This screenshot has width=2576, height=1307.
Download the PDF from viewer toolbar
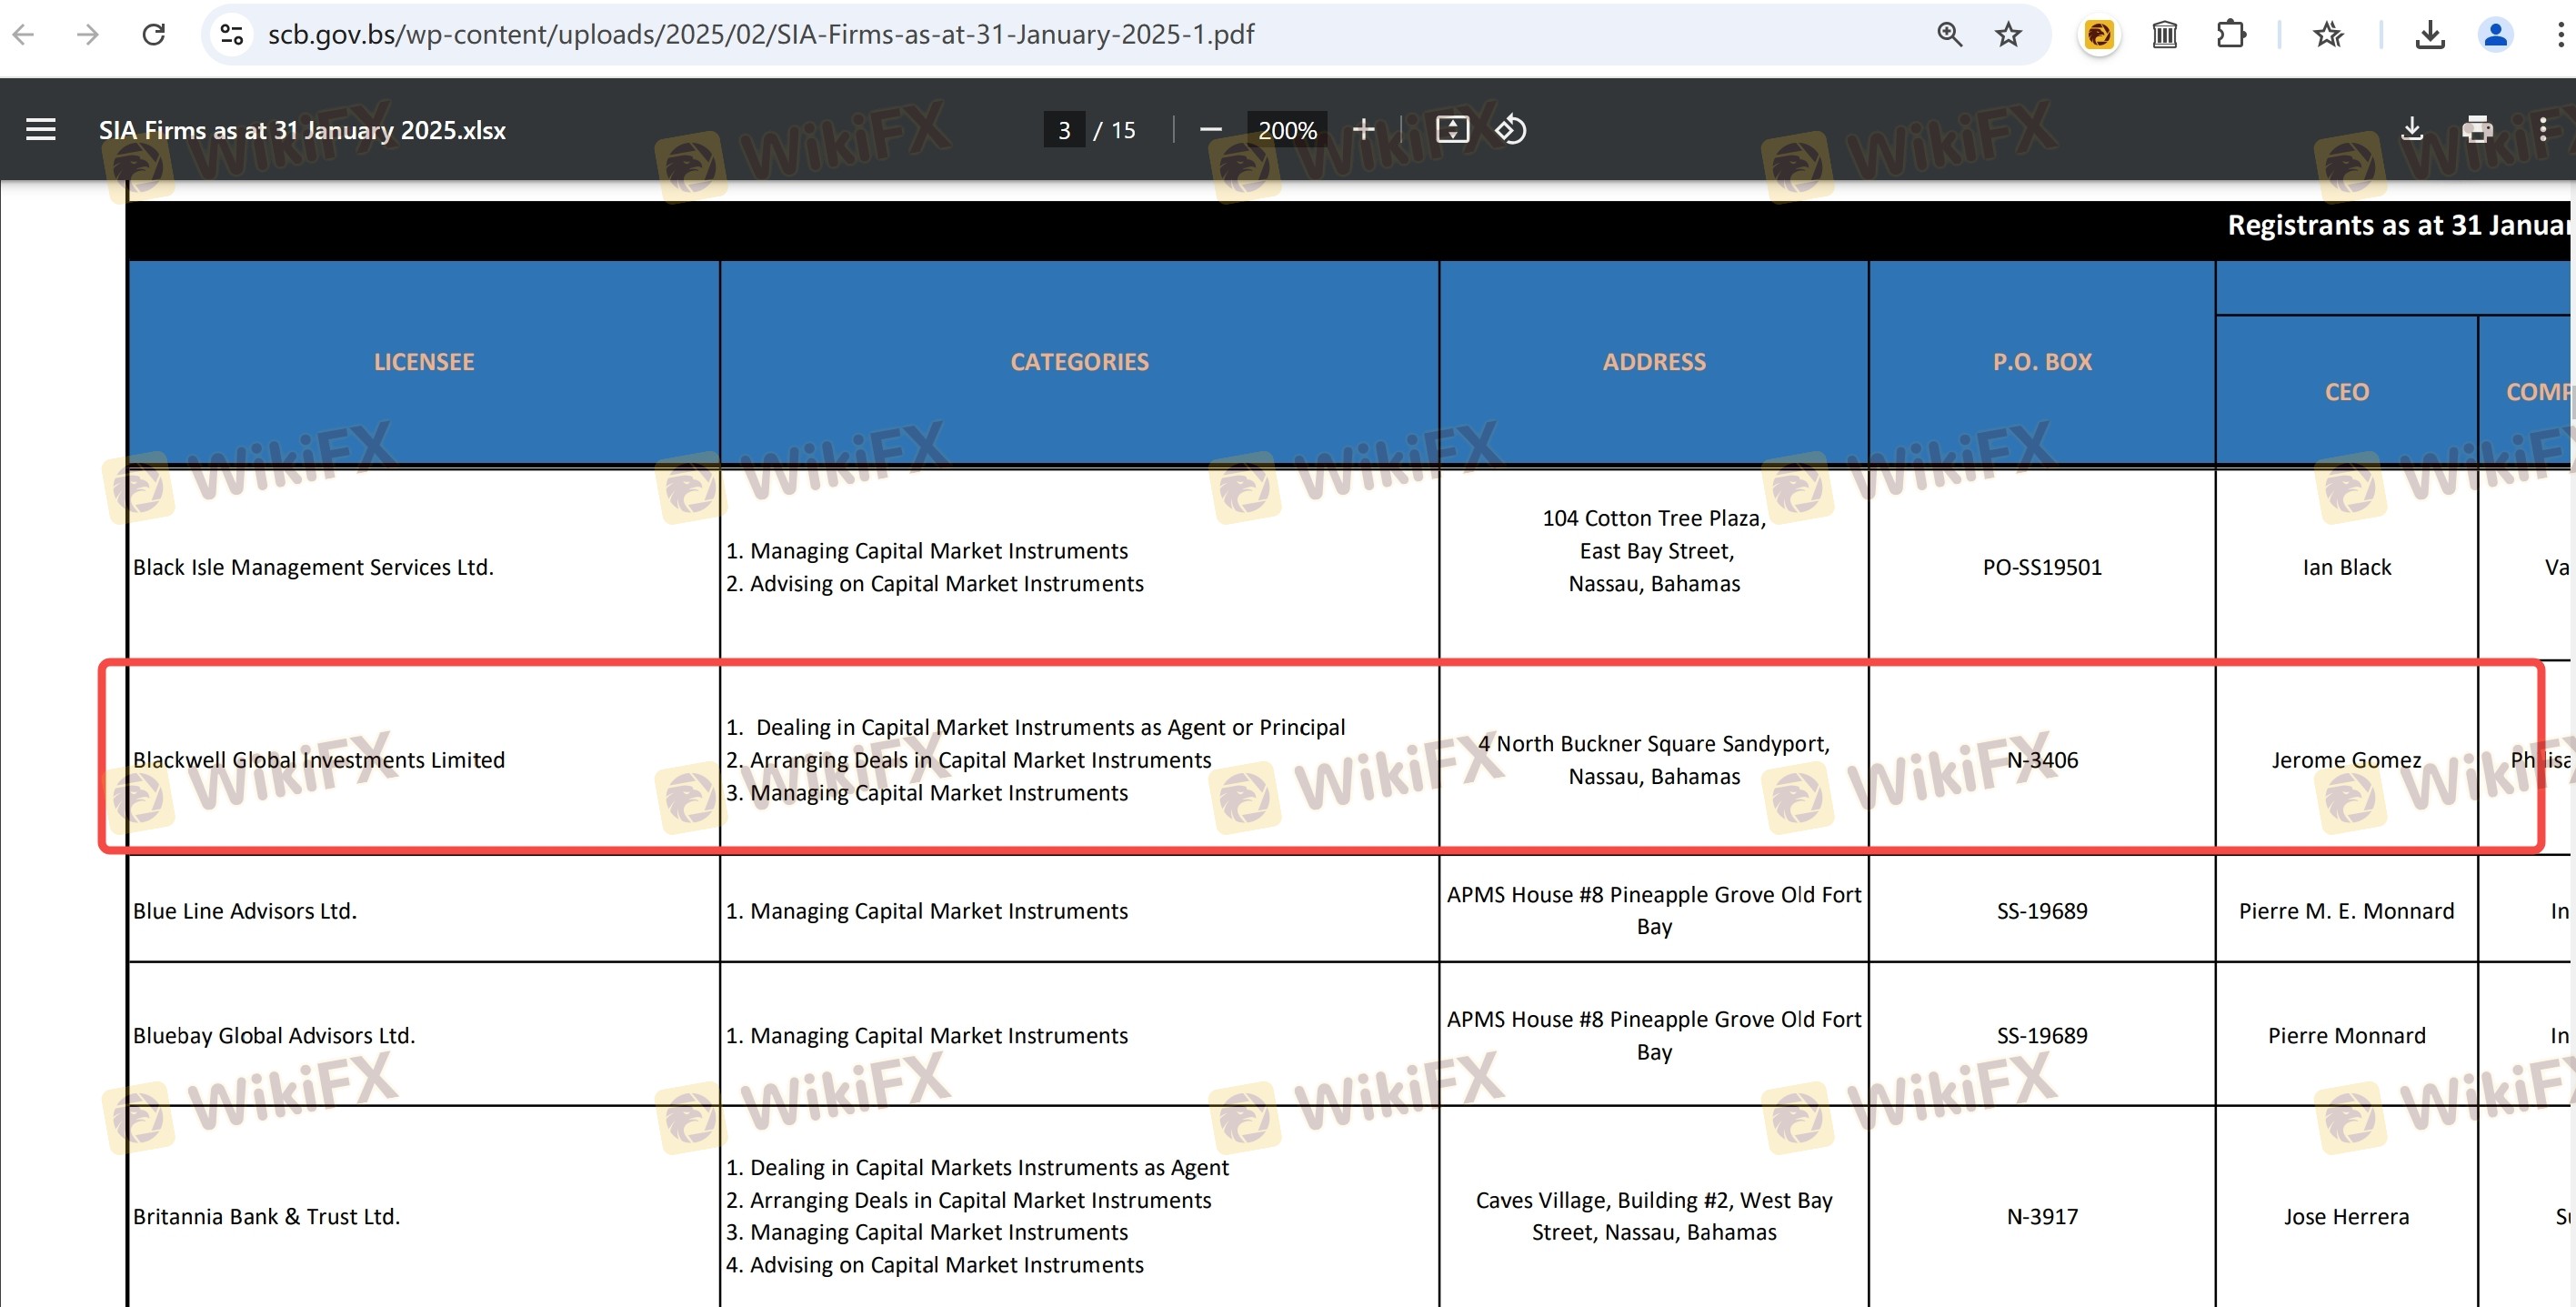coord(2412,129)
